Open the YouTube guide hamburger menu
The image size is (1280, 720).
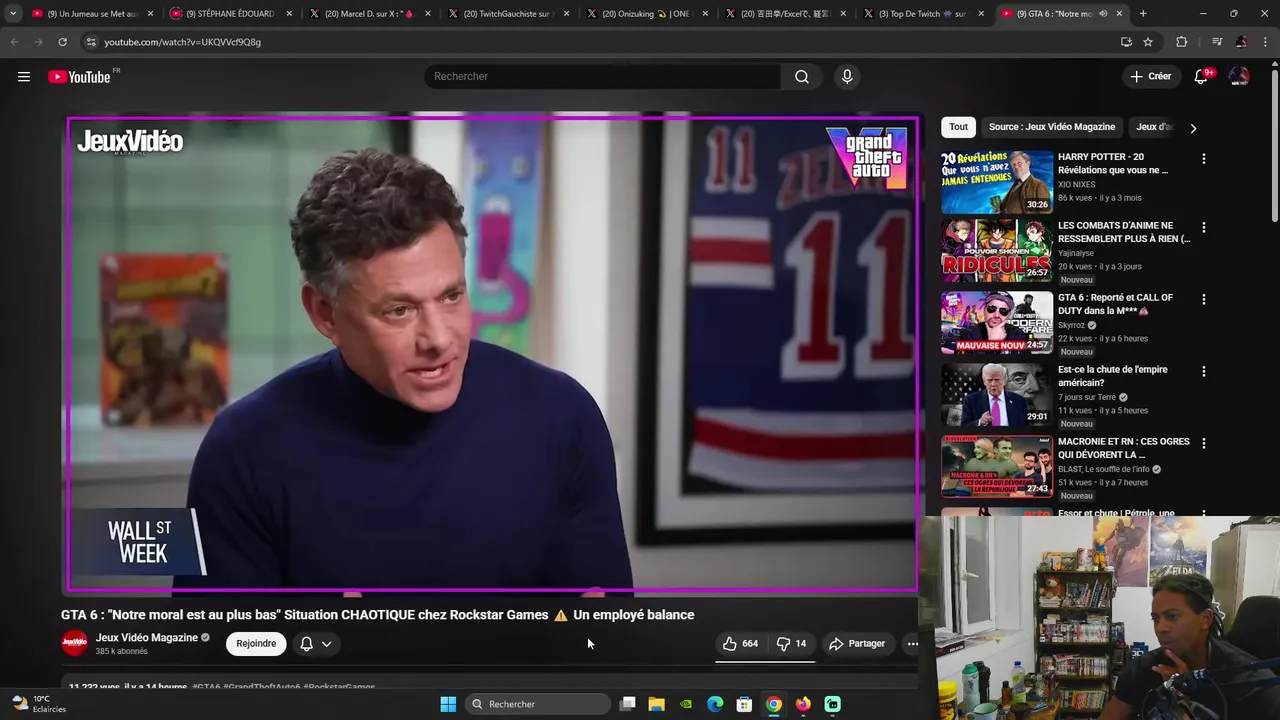click(x=24, y=77)
